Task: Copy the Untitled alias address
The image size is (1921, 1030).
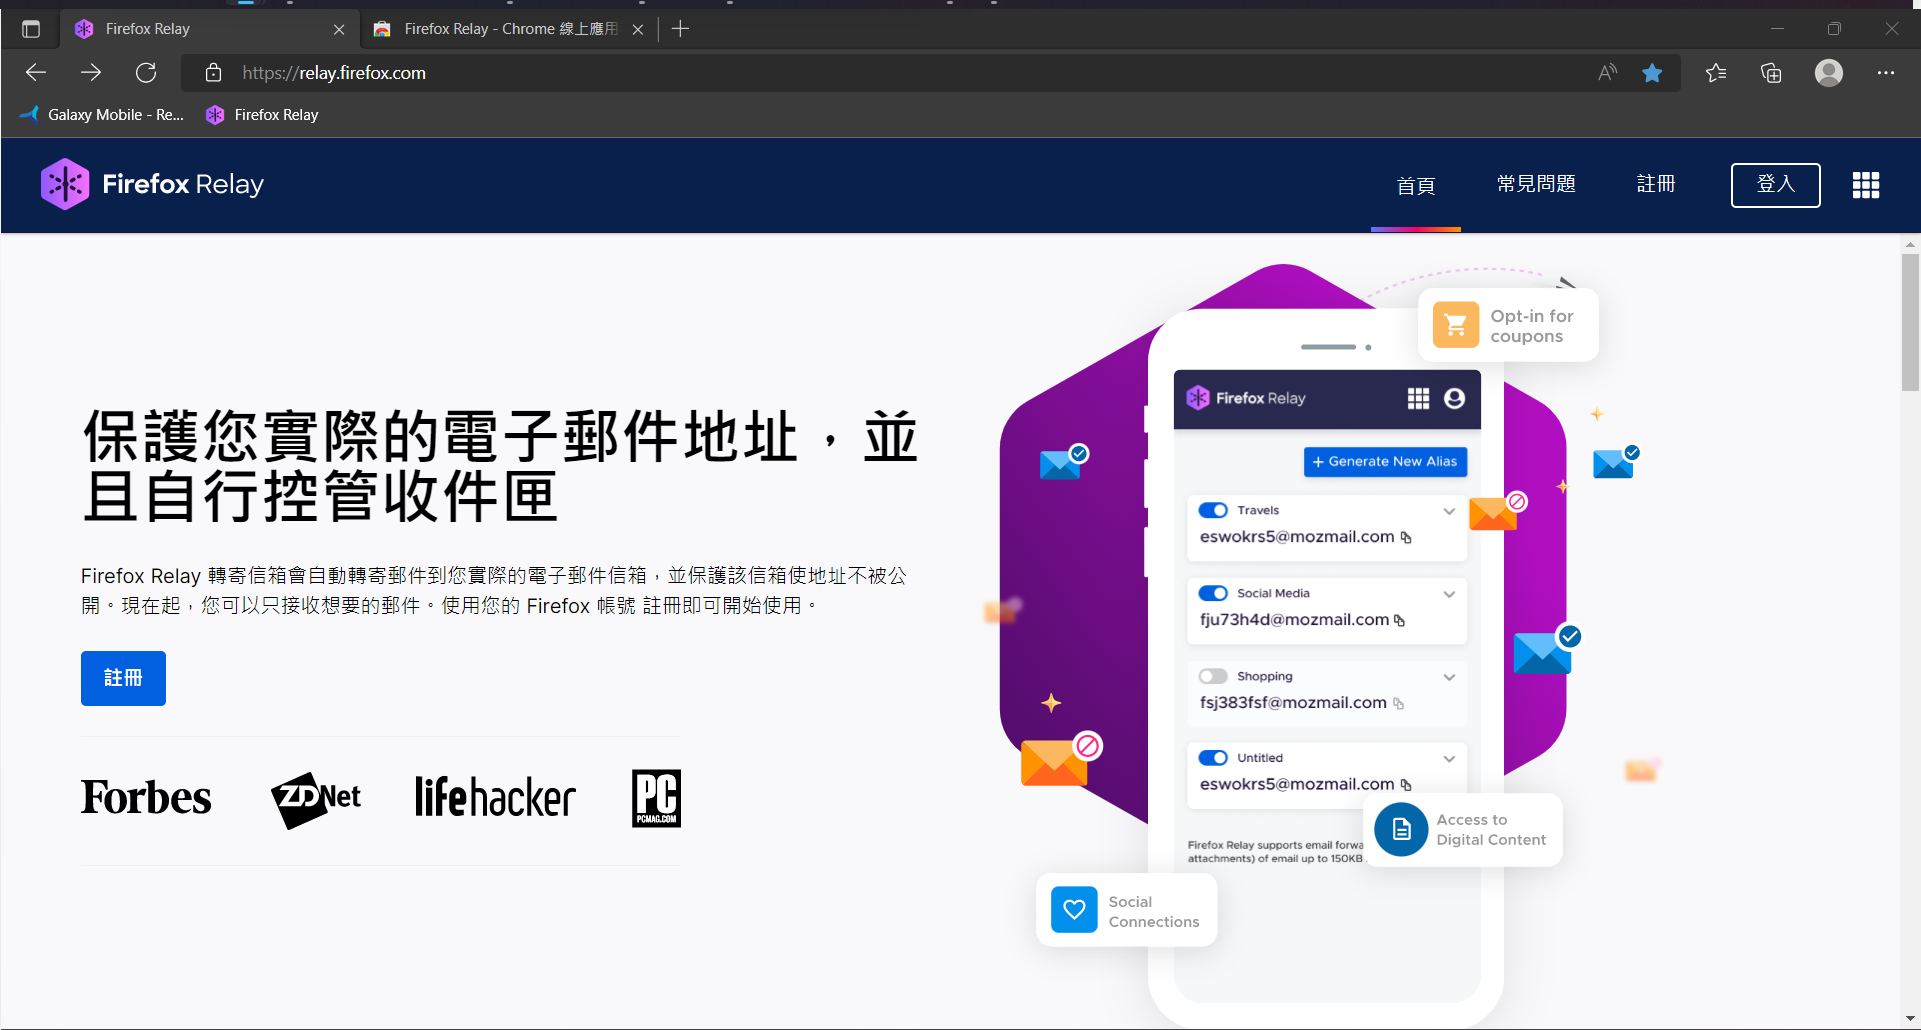Action: pyautogui.click(x=1406, y=785)
